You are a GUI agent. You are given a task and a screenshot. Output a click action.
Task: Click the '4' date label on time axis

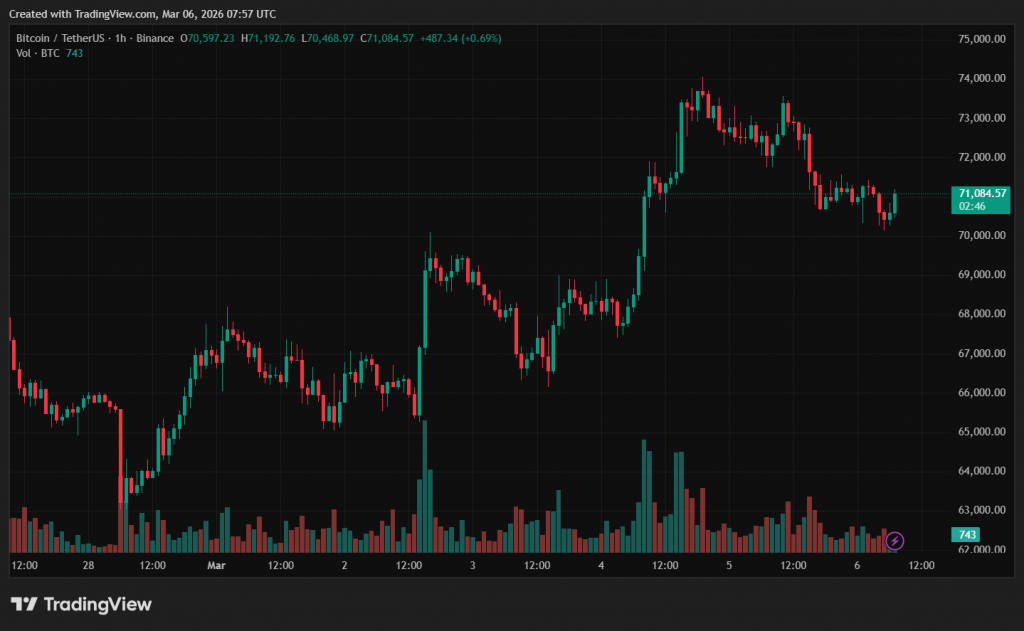(601, 565)
